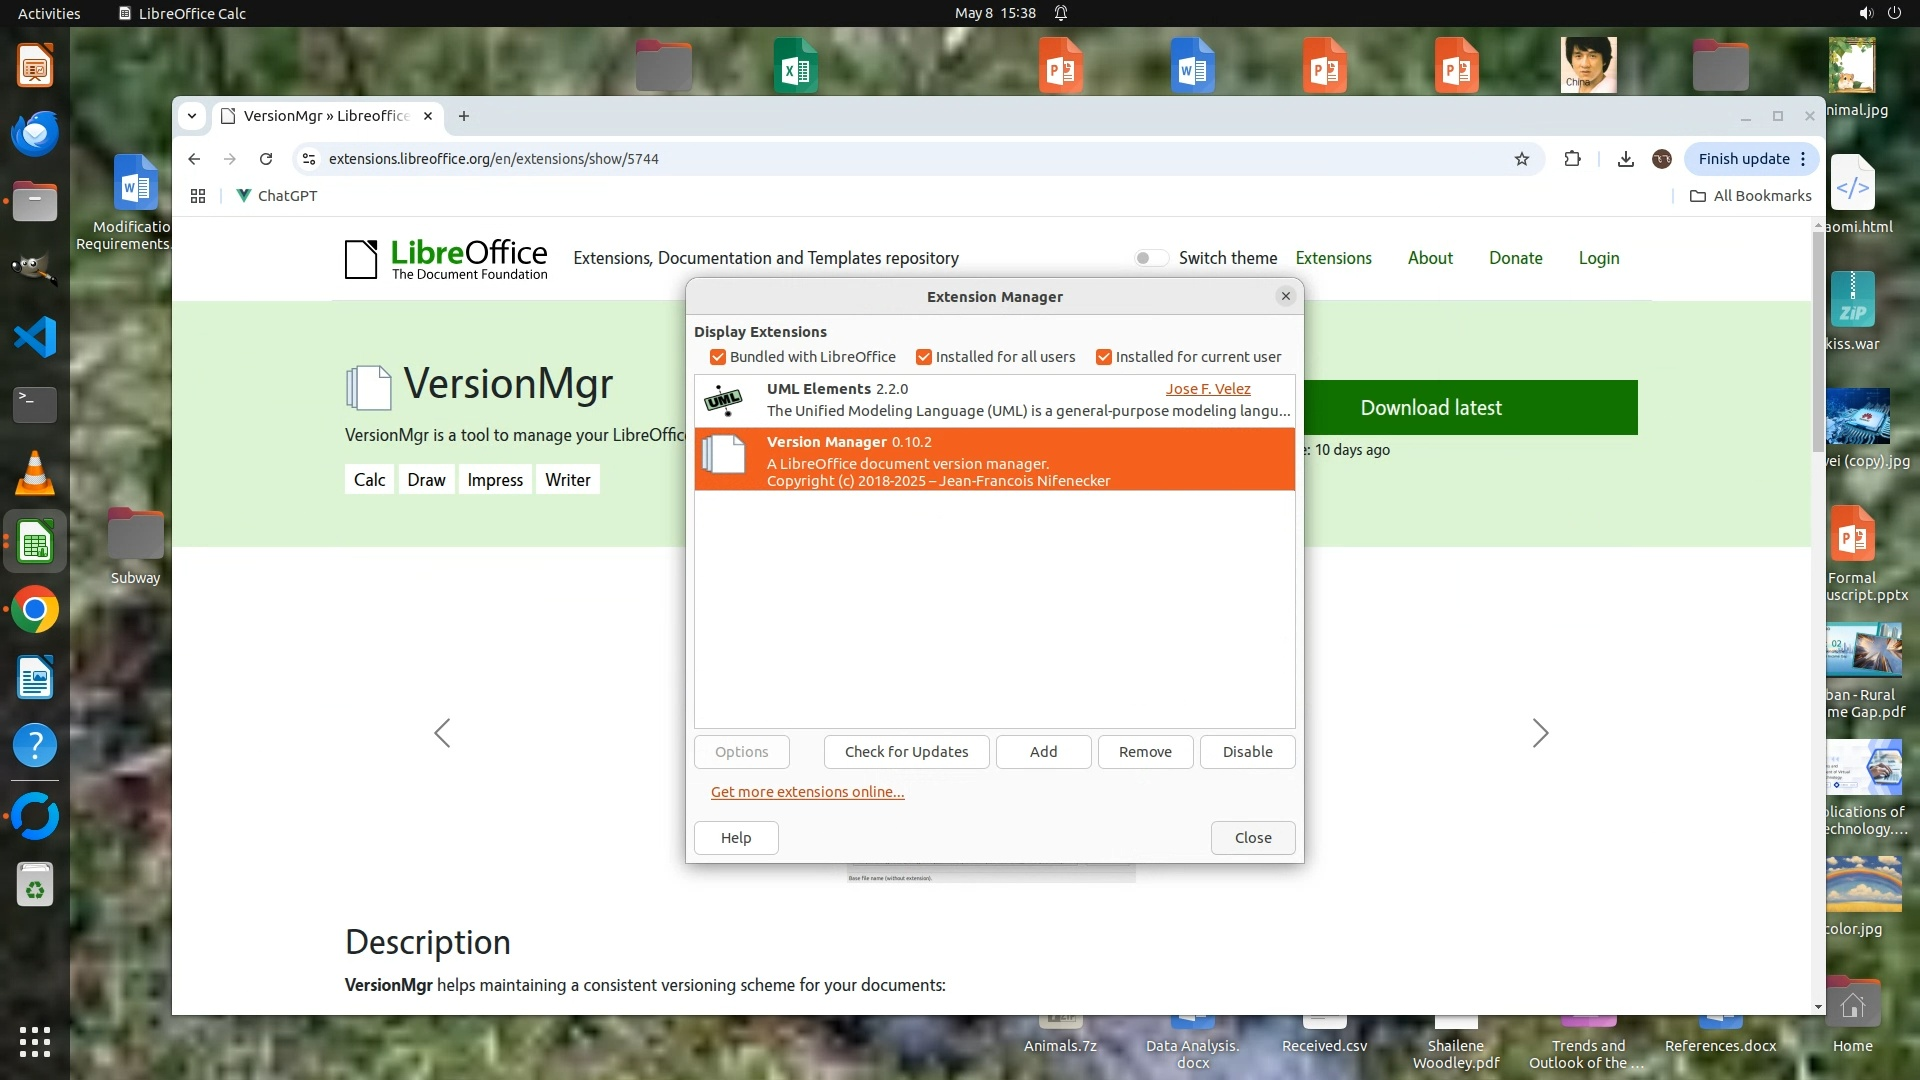Screen dimensions: 1920x1080
Task: Open the Donate menu item
Action: [x=1515, y=258]
